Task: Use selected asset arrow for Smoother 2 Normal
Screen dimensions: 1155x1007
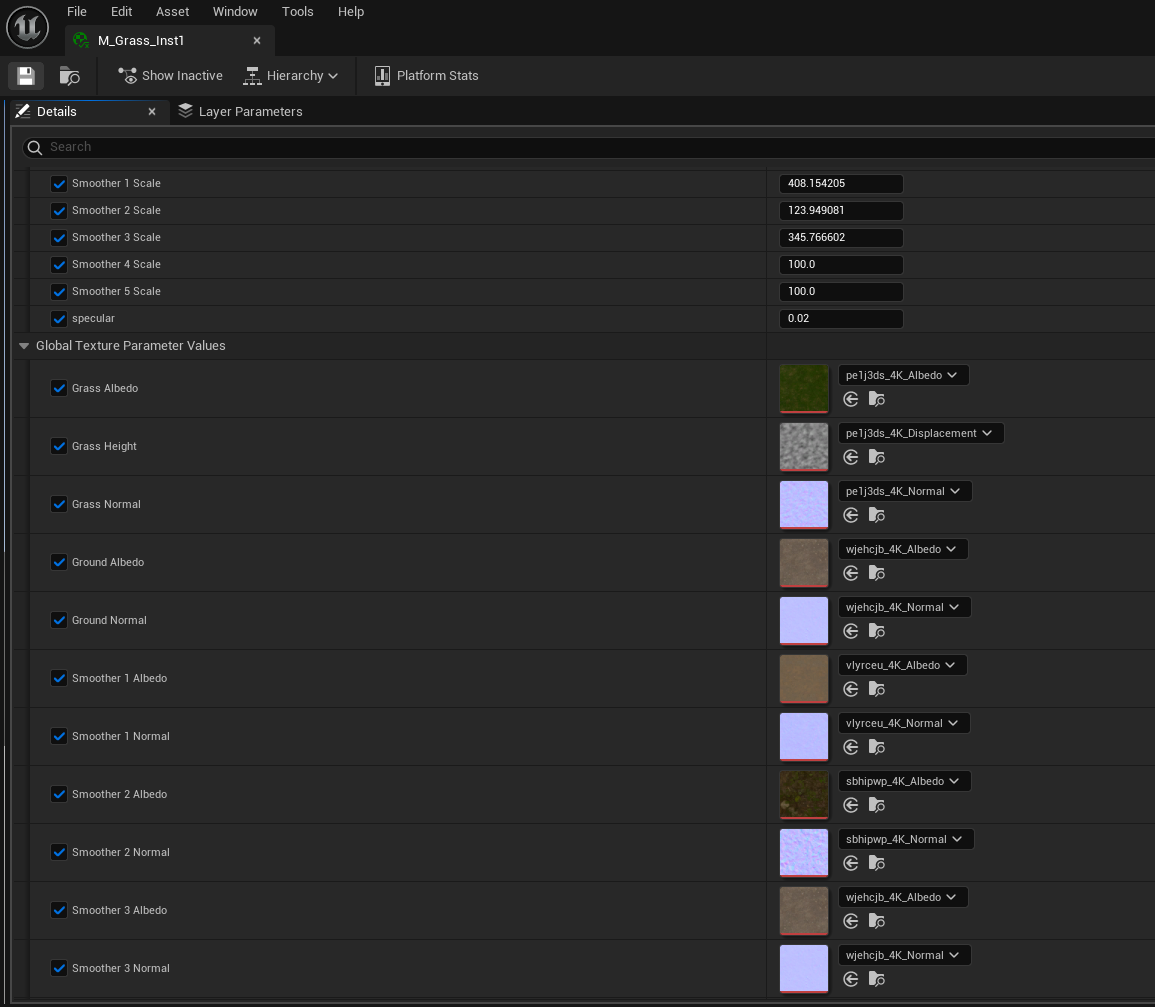Action: pos(851,863)
